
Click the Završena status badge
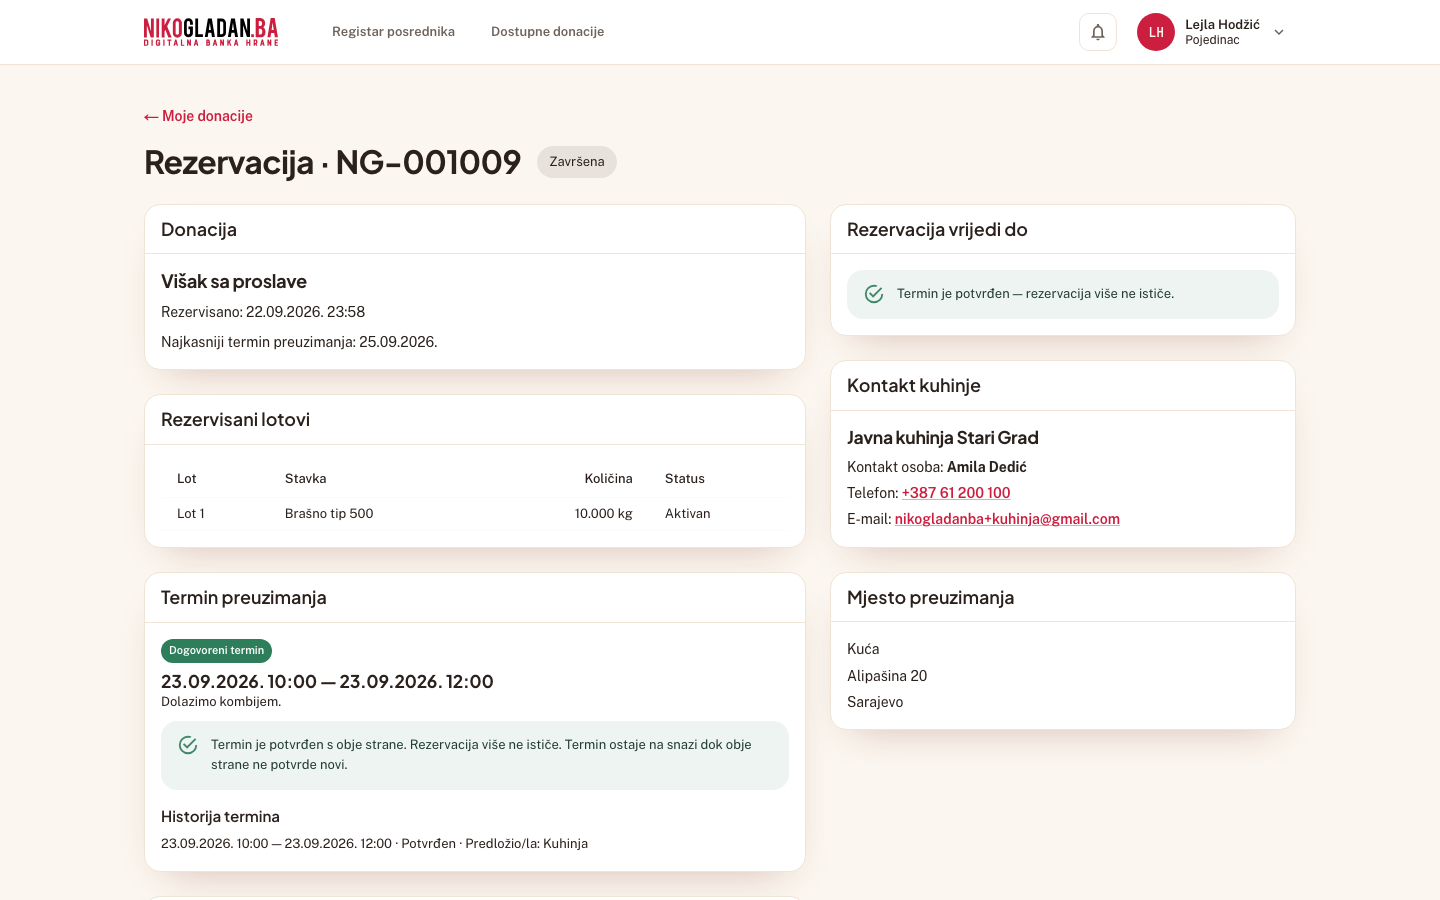577,162
